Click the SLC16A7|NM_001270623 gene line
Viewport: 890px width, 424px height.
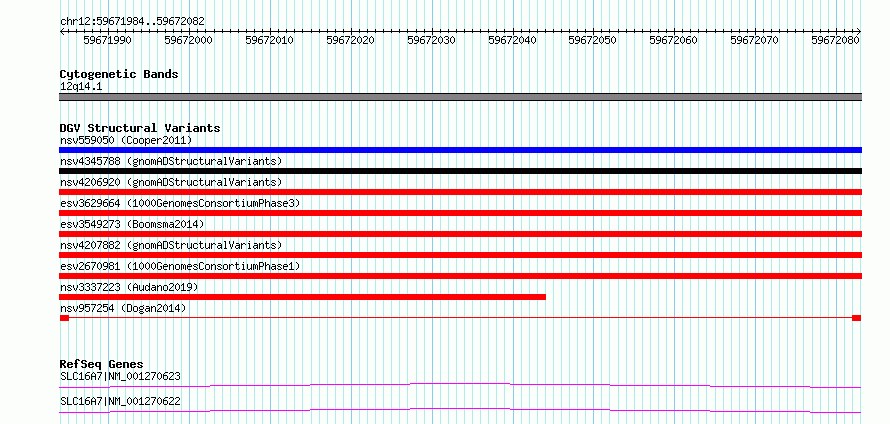[460, 385]
